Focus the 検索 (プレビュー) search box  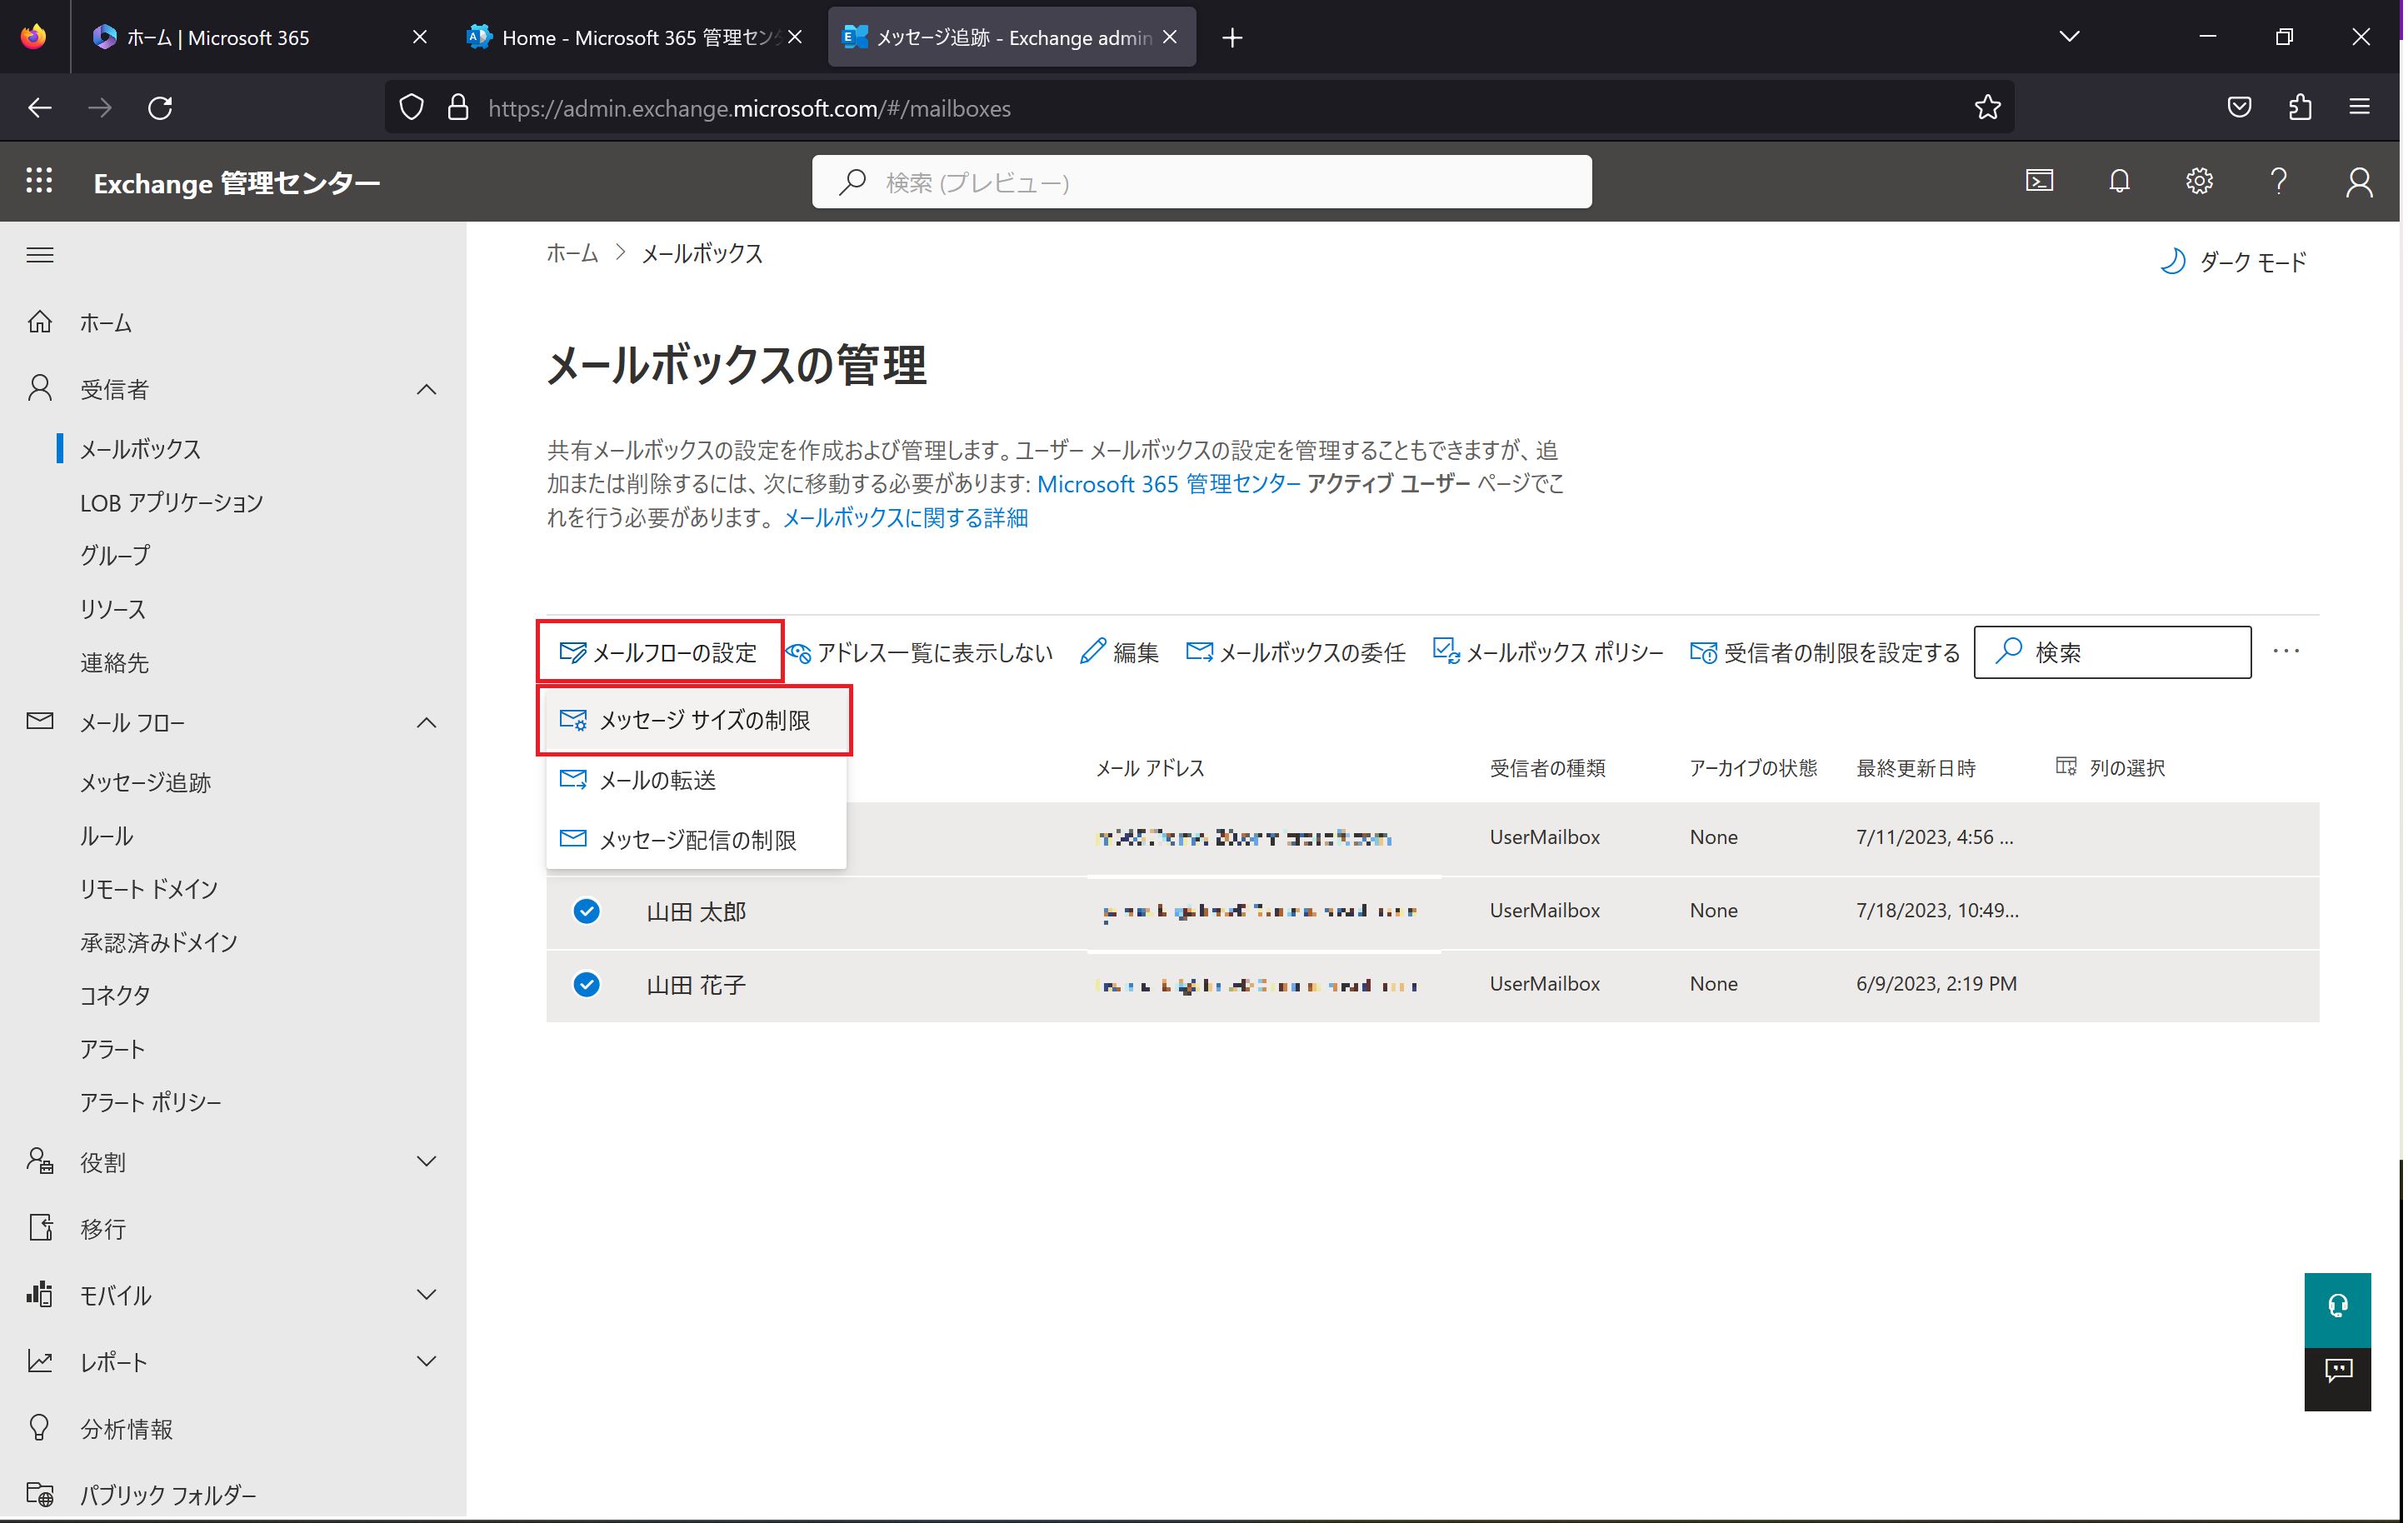[1201, 181]
